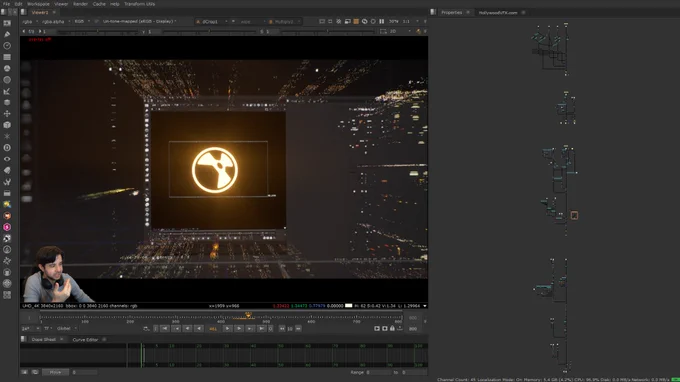Toggle the orange proxy mode button

tap(356, 21)
